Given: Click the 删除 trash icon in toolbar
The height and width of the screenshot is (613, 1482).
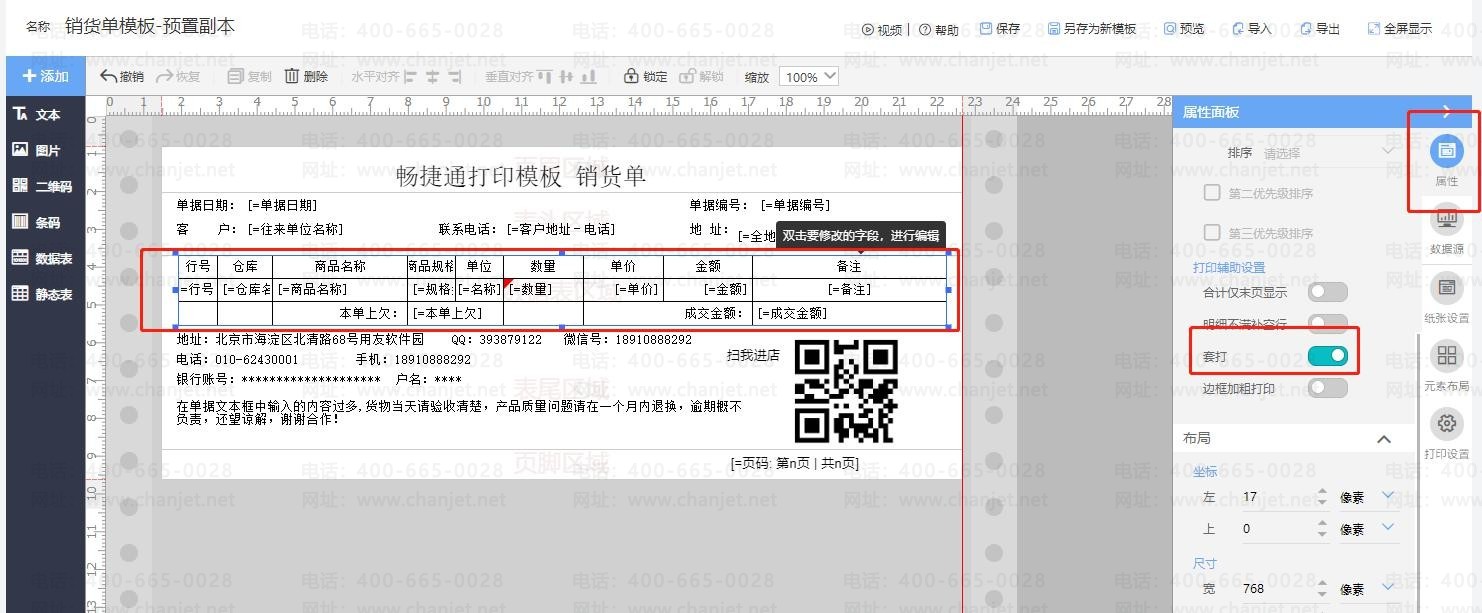Looking at the screenshot, I should (x=292, y=76).
